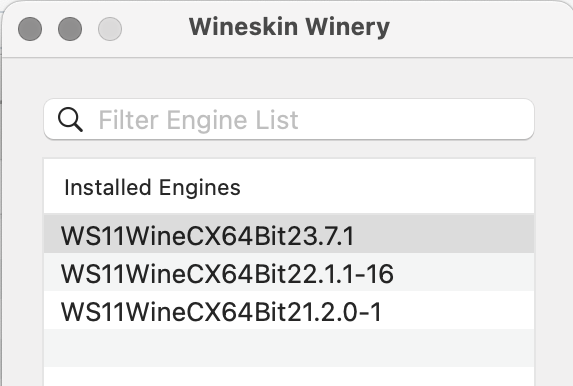The height and width of the screenshot is (386, 573).
Task: Select engine WS11WineCX64Bit23.7.1
Action: (289, 234)
